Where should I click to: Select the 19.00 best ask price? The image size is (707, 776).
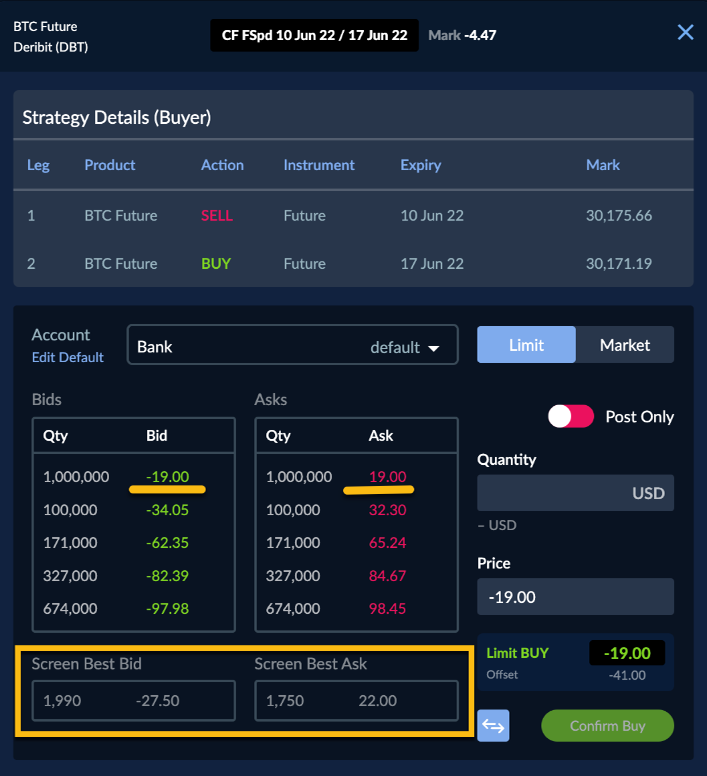386,477
